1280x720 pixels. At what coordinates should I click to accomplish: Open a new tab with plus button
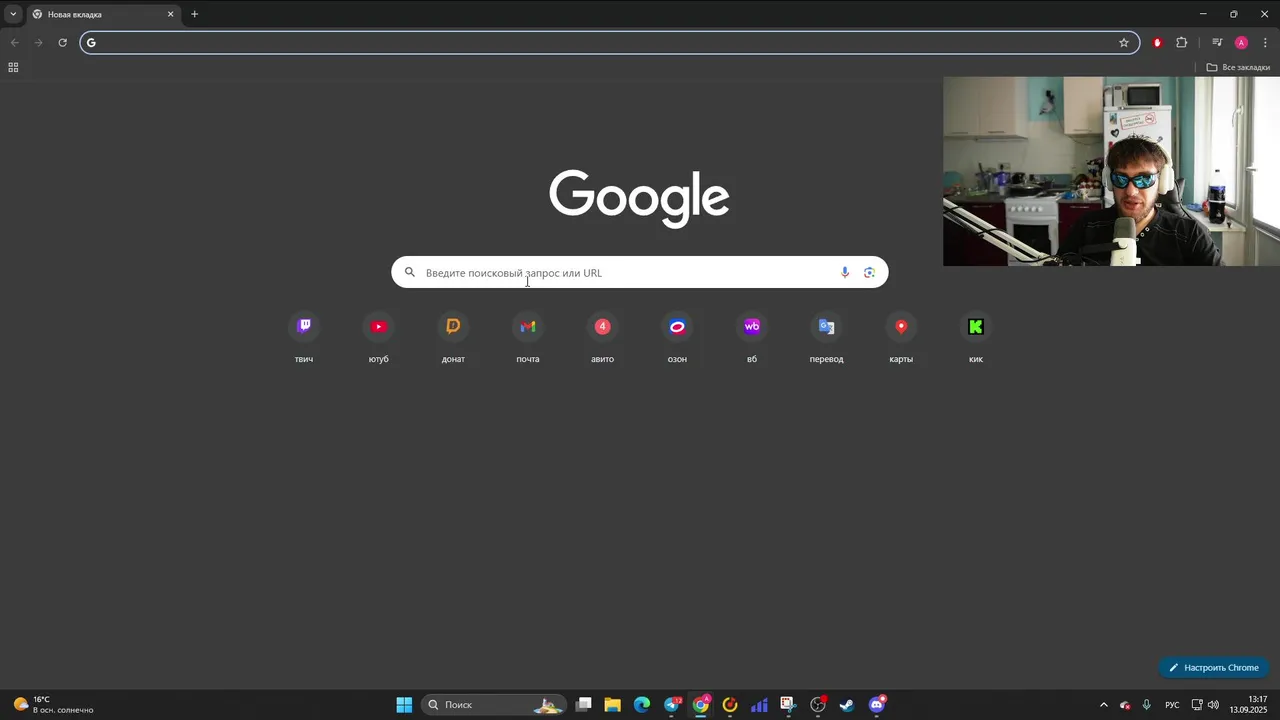pyautogui.click(x=194, y=14)
